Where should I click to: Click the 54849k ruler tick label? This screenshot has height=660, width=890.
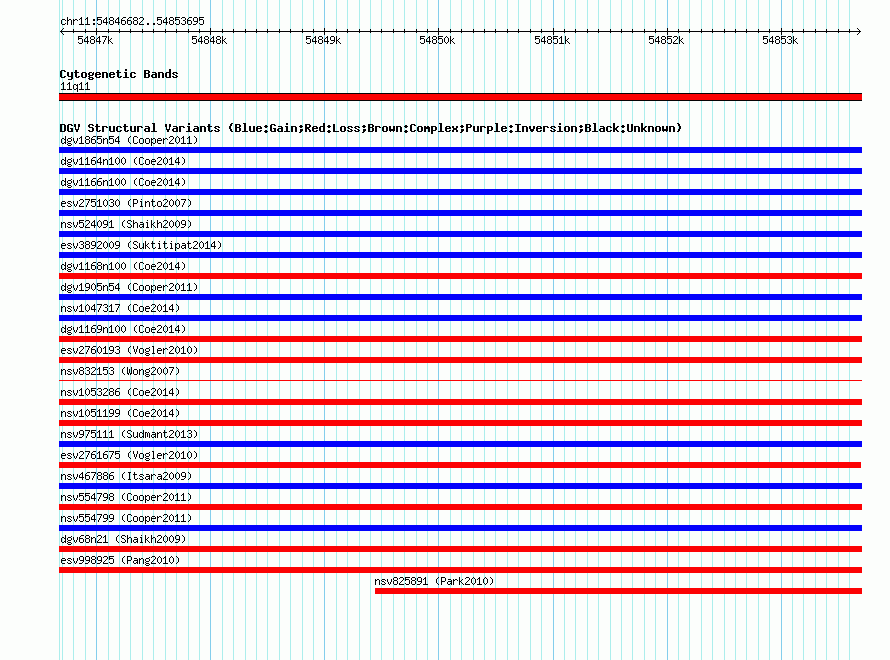[324, 40]
